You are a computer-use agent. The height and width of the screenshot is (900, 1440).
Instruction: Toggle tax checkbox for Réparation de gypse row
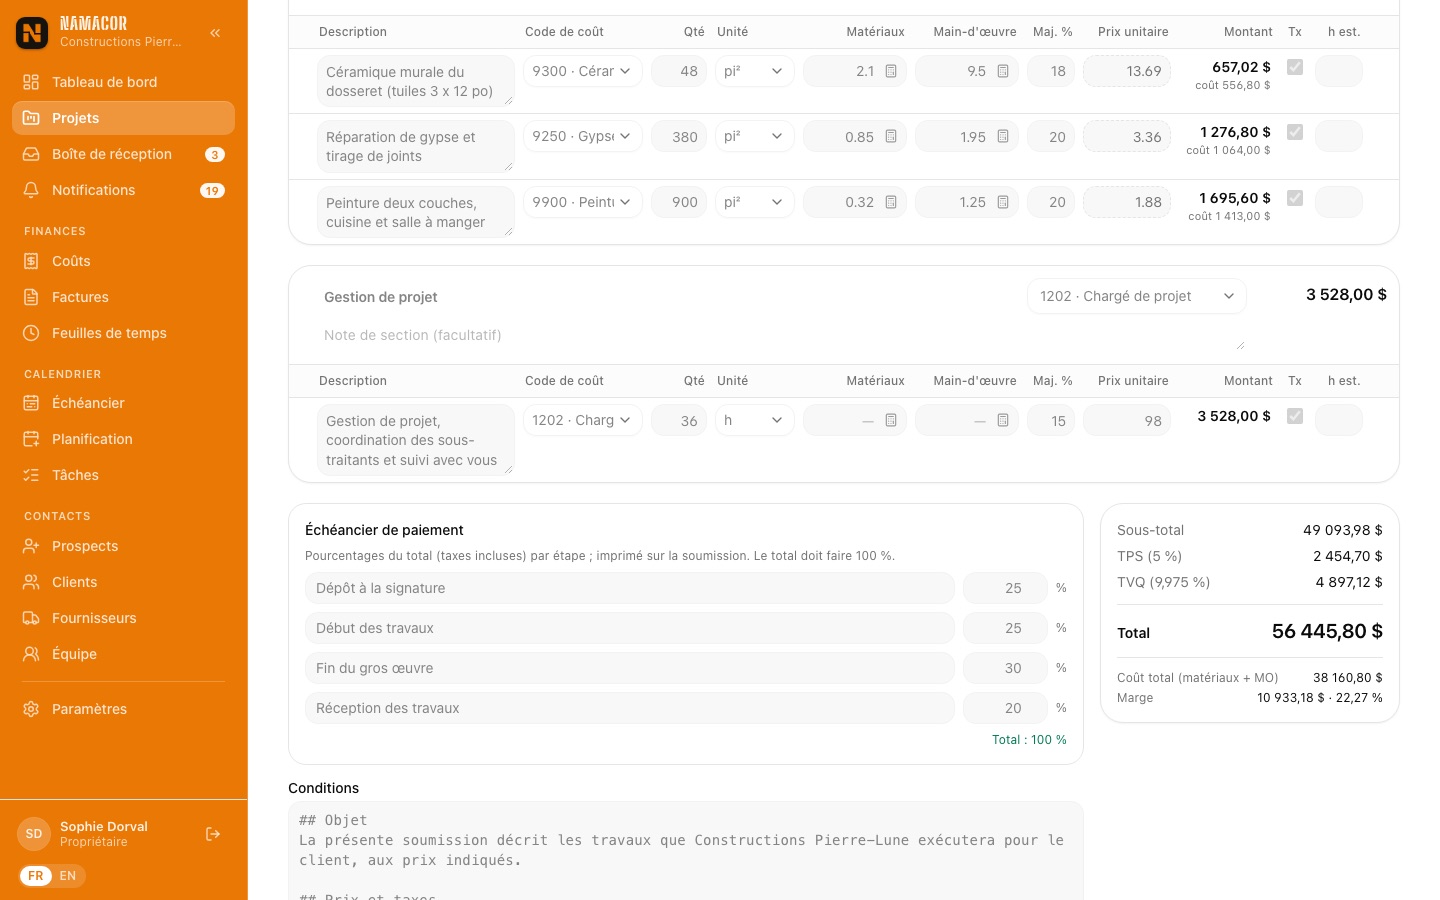1295,132
